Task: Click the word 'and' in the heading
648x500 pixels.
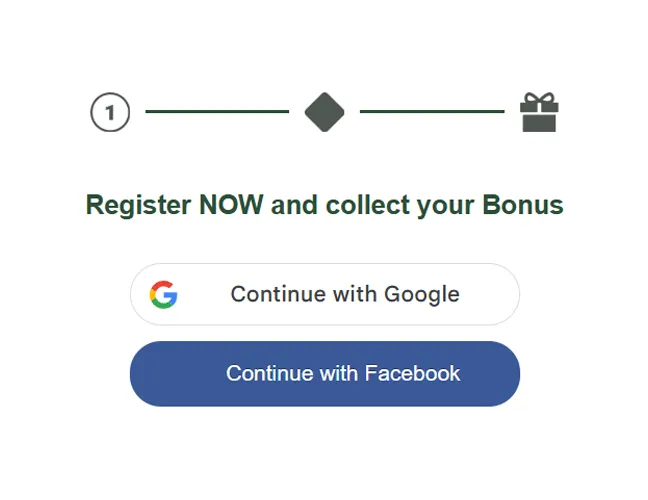Action: [x=294, y=205]
